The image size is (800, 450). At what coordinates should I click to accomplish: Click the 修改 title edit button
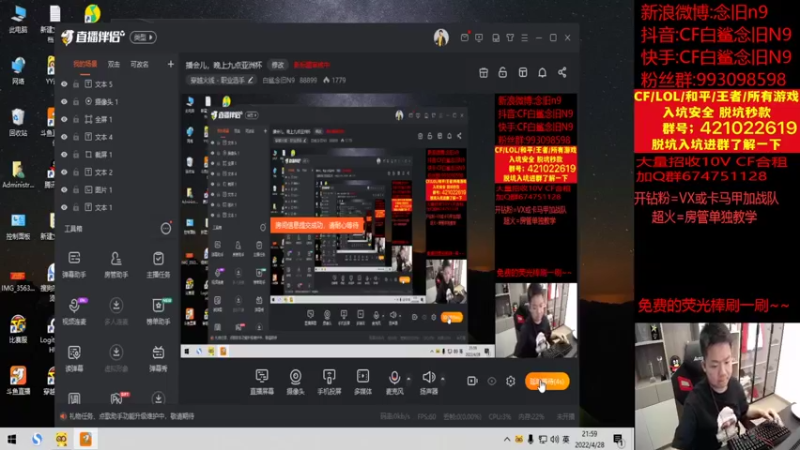coord(278,65)
